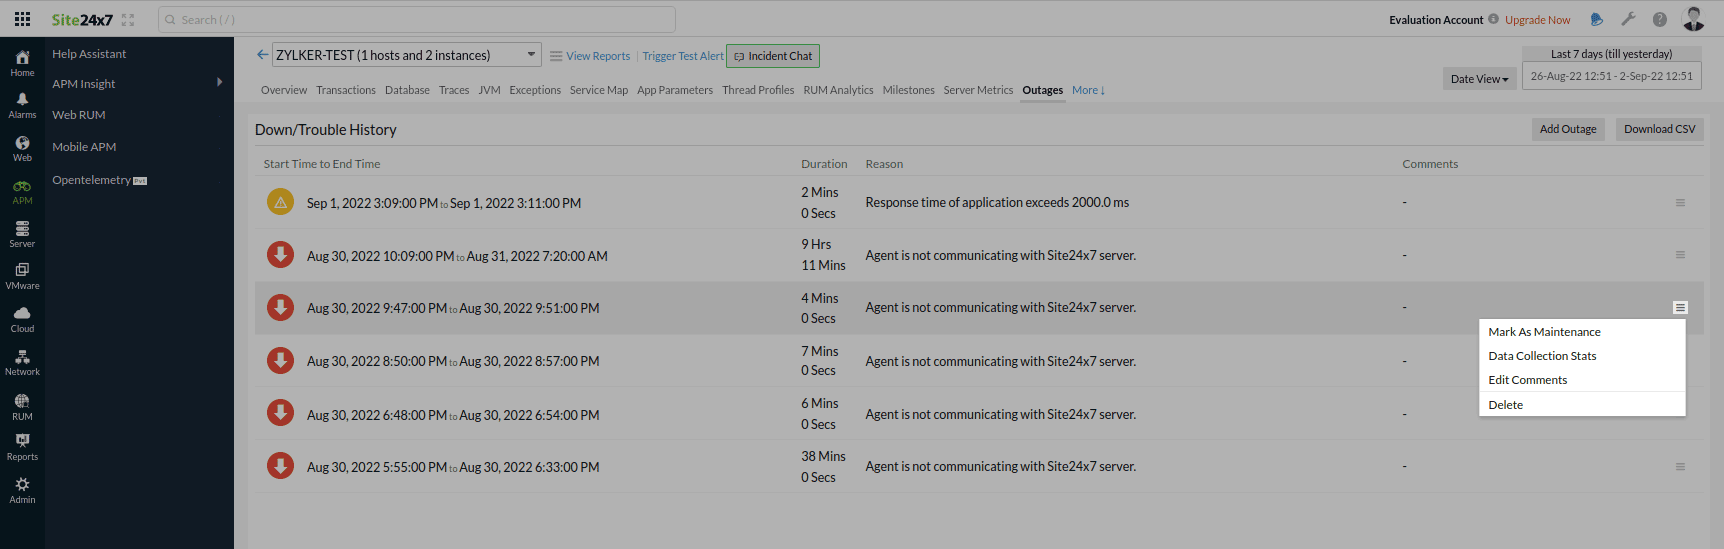The width and height of the screenshot is (1724, 549).
Task: Click the help question mark icon
Action: pyautogui.click(x=1660, y=19)
